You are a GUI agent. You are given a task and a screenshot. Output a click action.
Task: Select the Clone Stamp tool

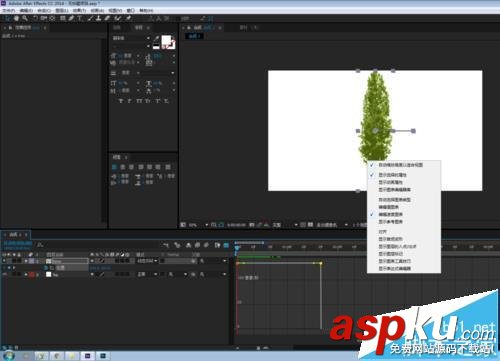tap(99, 18)
